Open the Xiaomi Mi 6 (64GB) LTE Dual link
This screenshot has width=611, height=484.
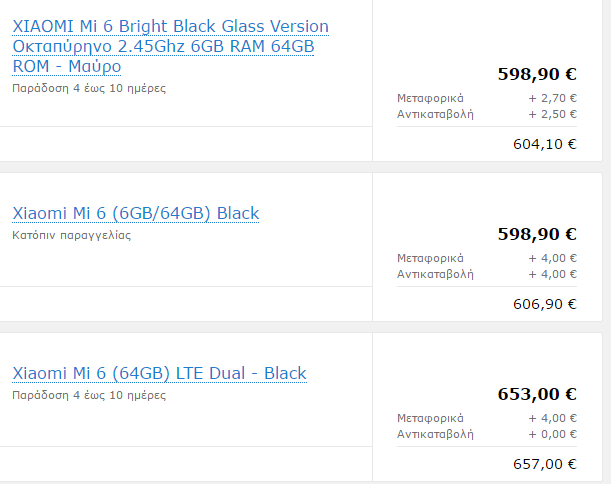(159, 373)
